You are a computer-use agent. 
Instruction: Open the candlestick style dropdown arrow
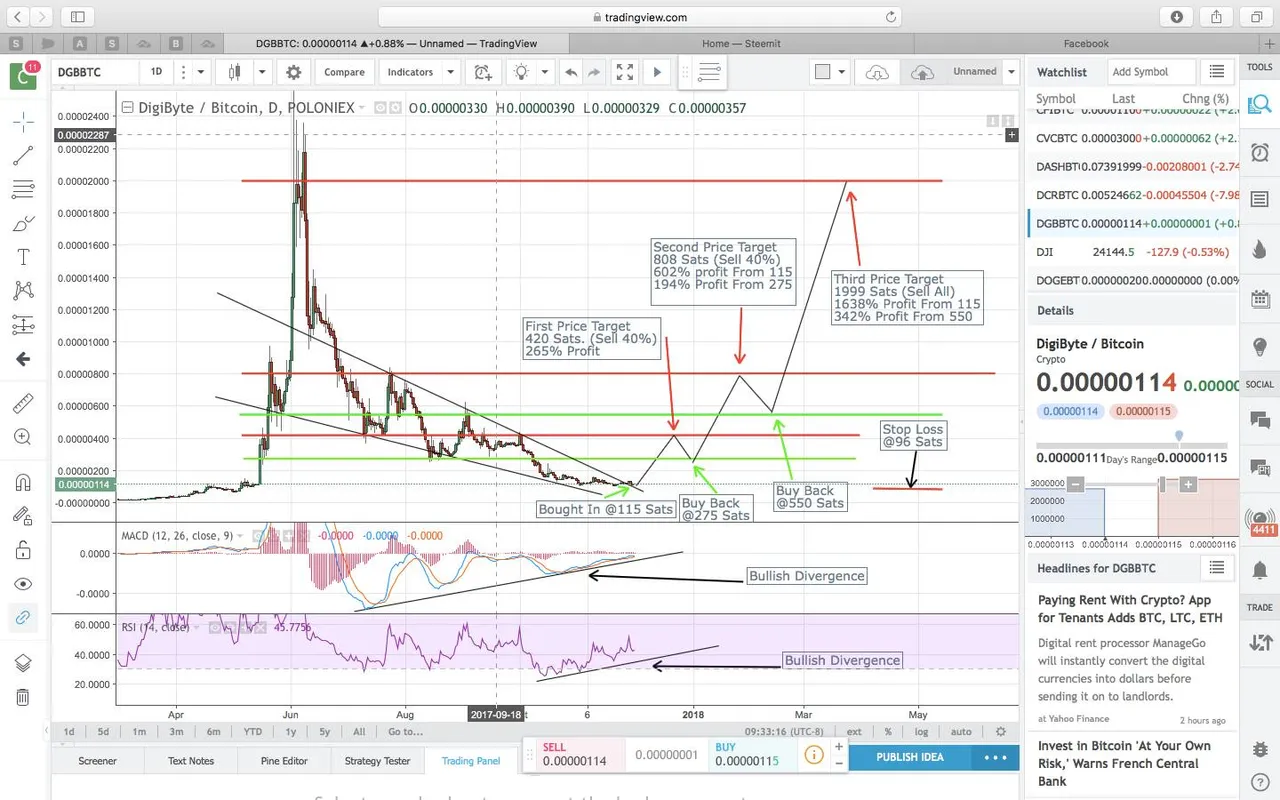click(x=262, y=72)
